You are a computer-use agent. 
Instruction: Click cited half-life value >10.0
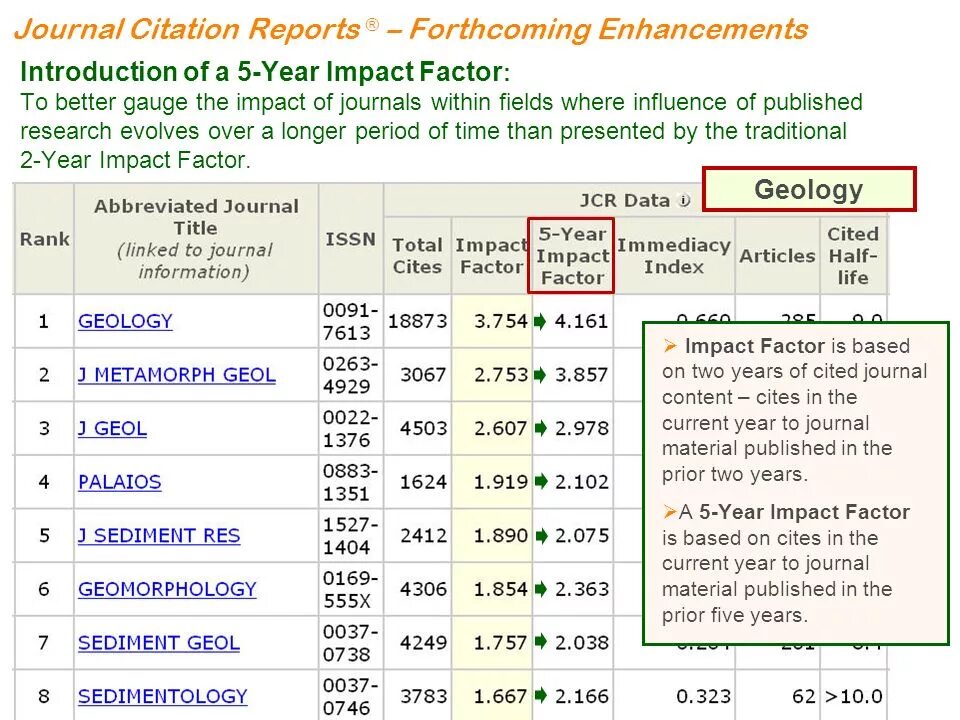[x=853, y=696]
